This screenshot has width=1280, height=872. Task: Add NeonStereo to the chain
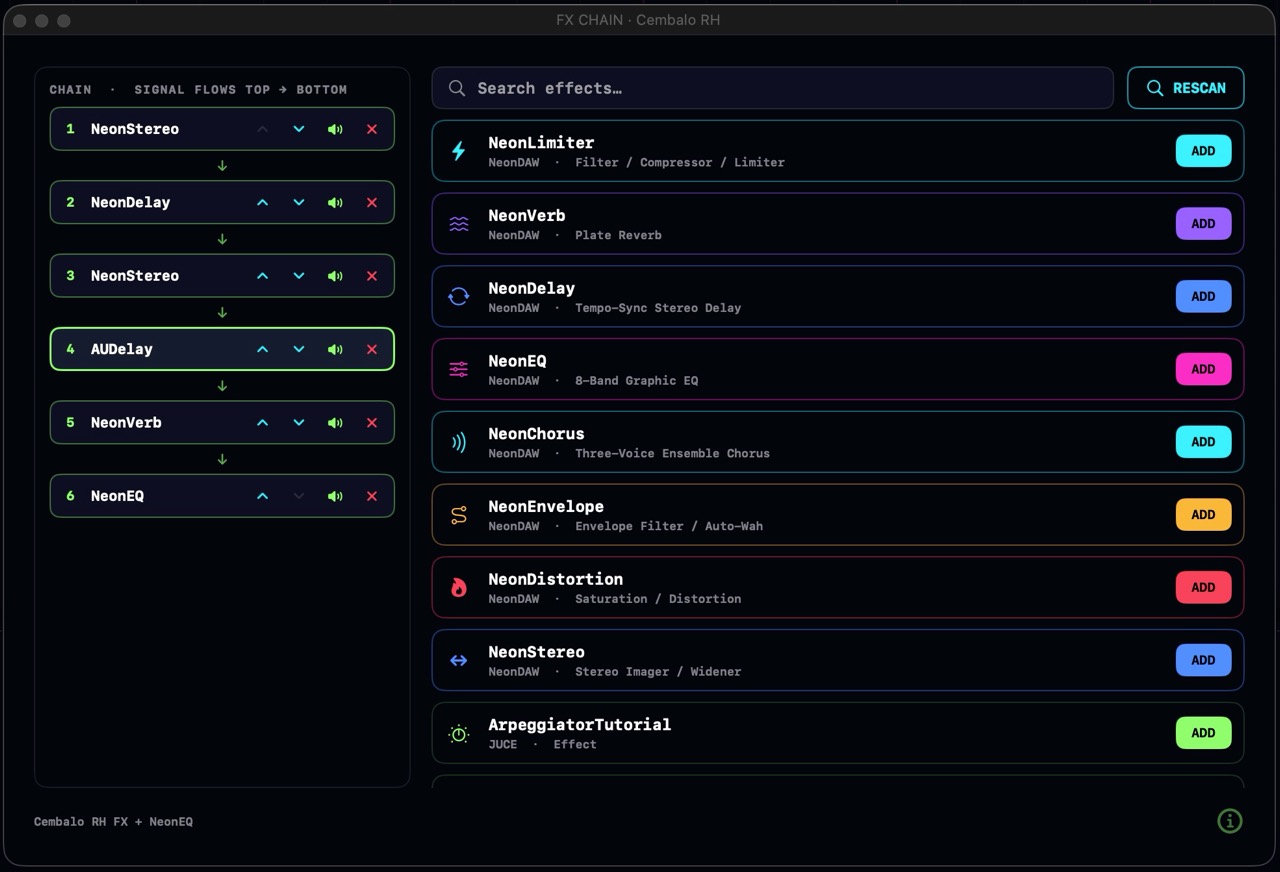1203,660
